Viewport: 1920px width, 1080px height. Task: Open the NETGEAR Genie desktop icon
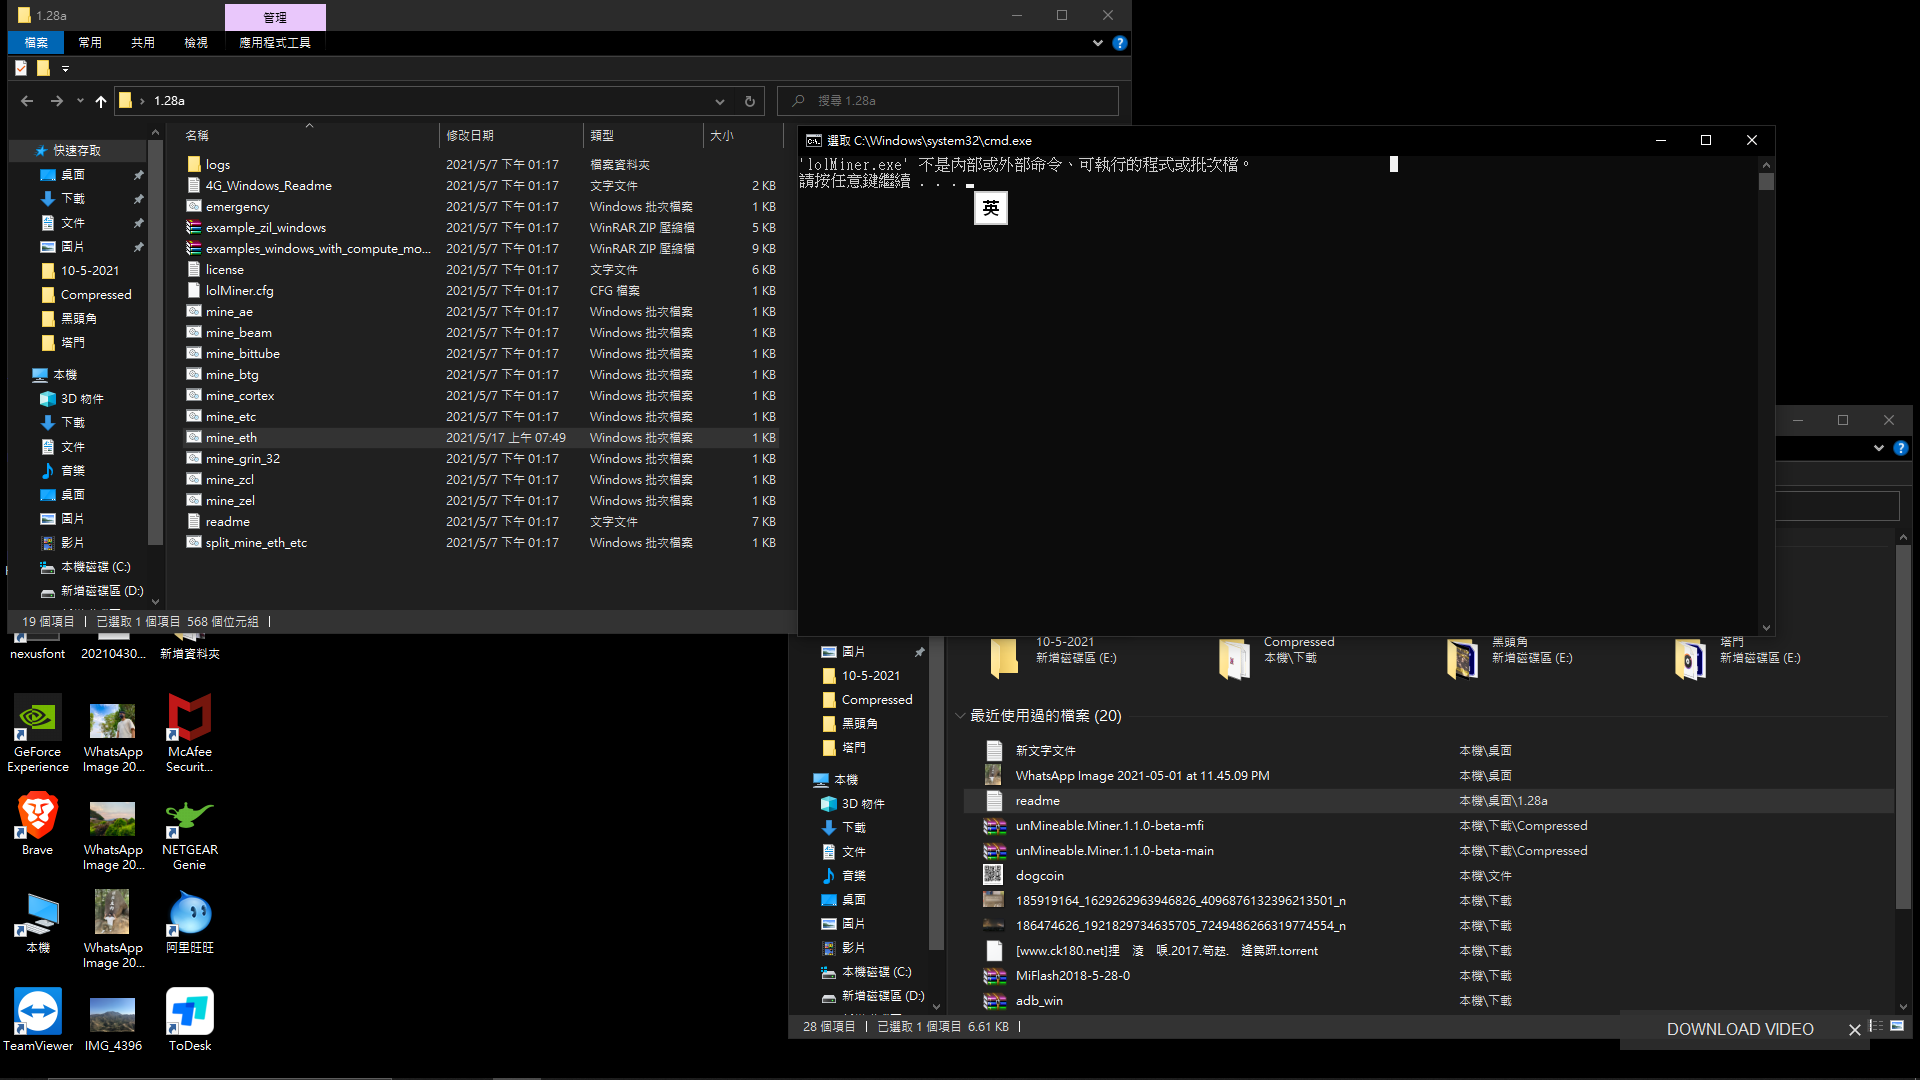[190, 836]
